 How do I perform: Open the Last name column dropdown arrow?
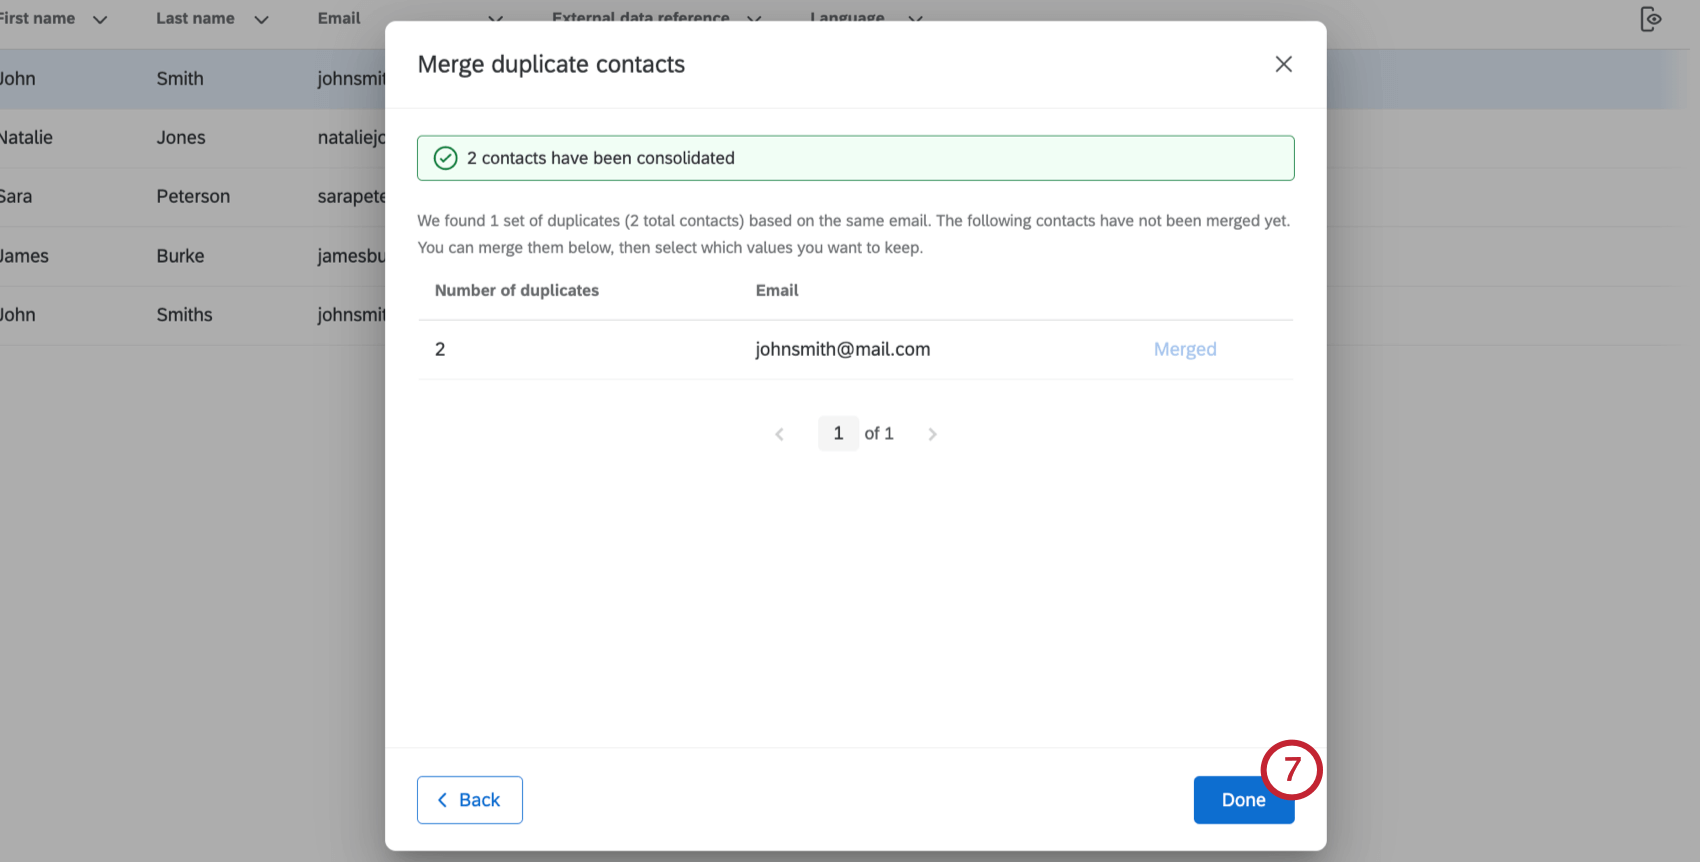click(x=261, y=19)
